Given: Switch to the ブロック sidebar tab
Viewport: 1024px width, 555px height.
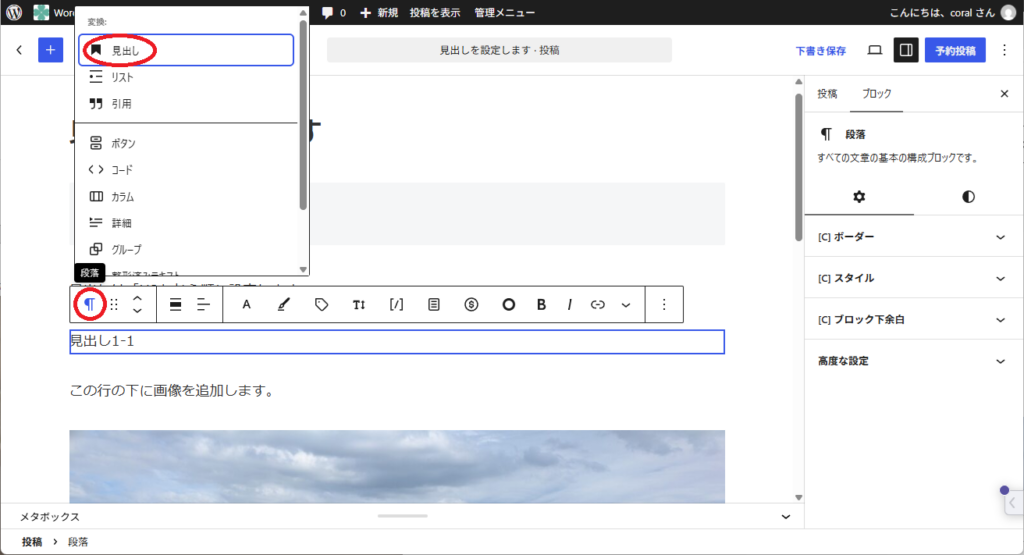Looking at the screenshot, I should [x=876, y=94].
